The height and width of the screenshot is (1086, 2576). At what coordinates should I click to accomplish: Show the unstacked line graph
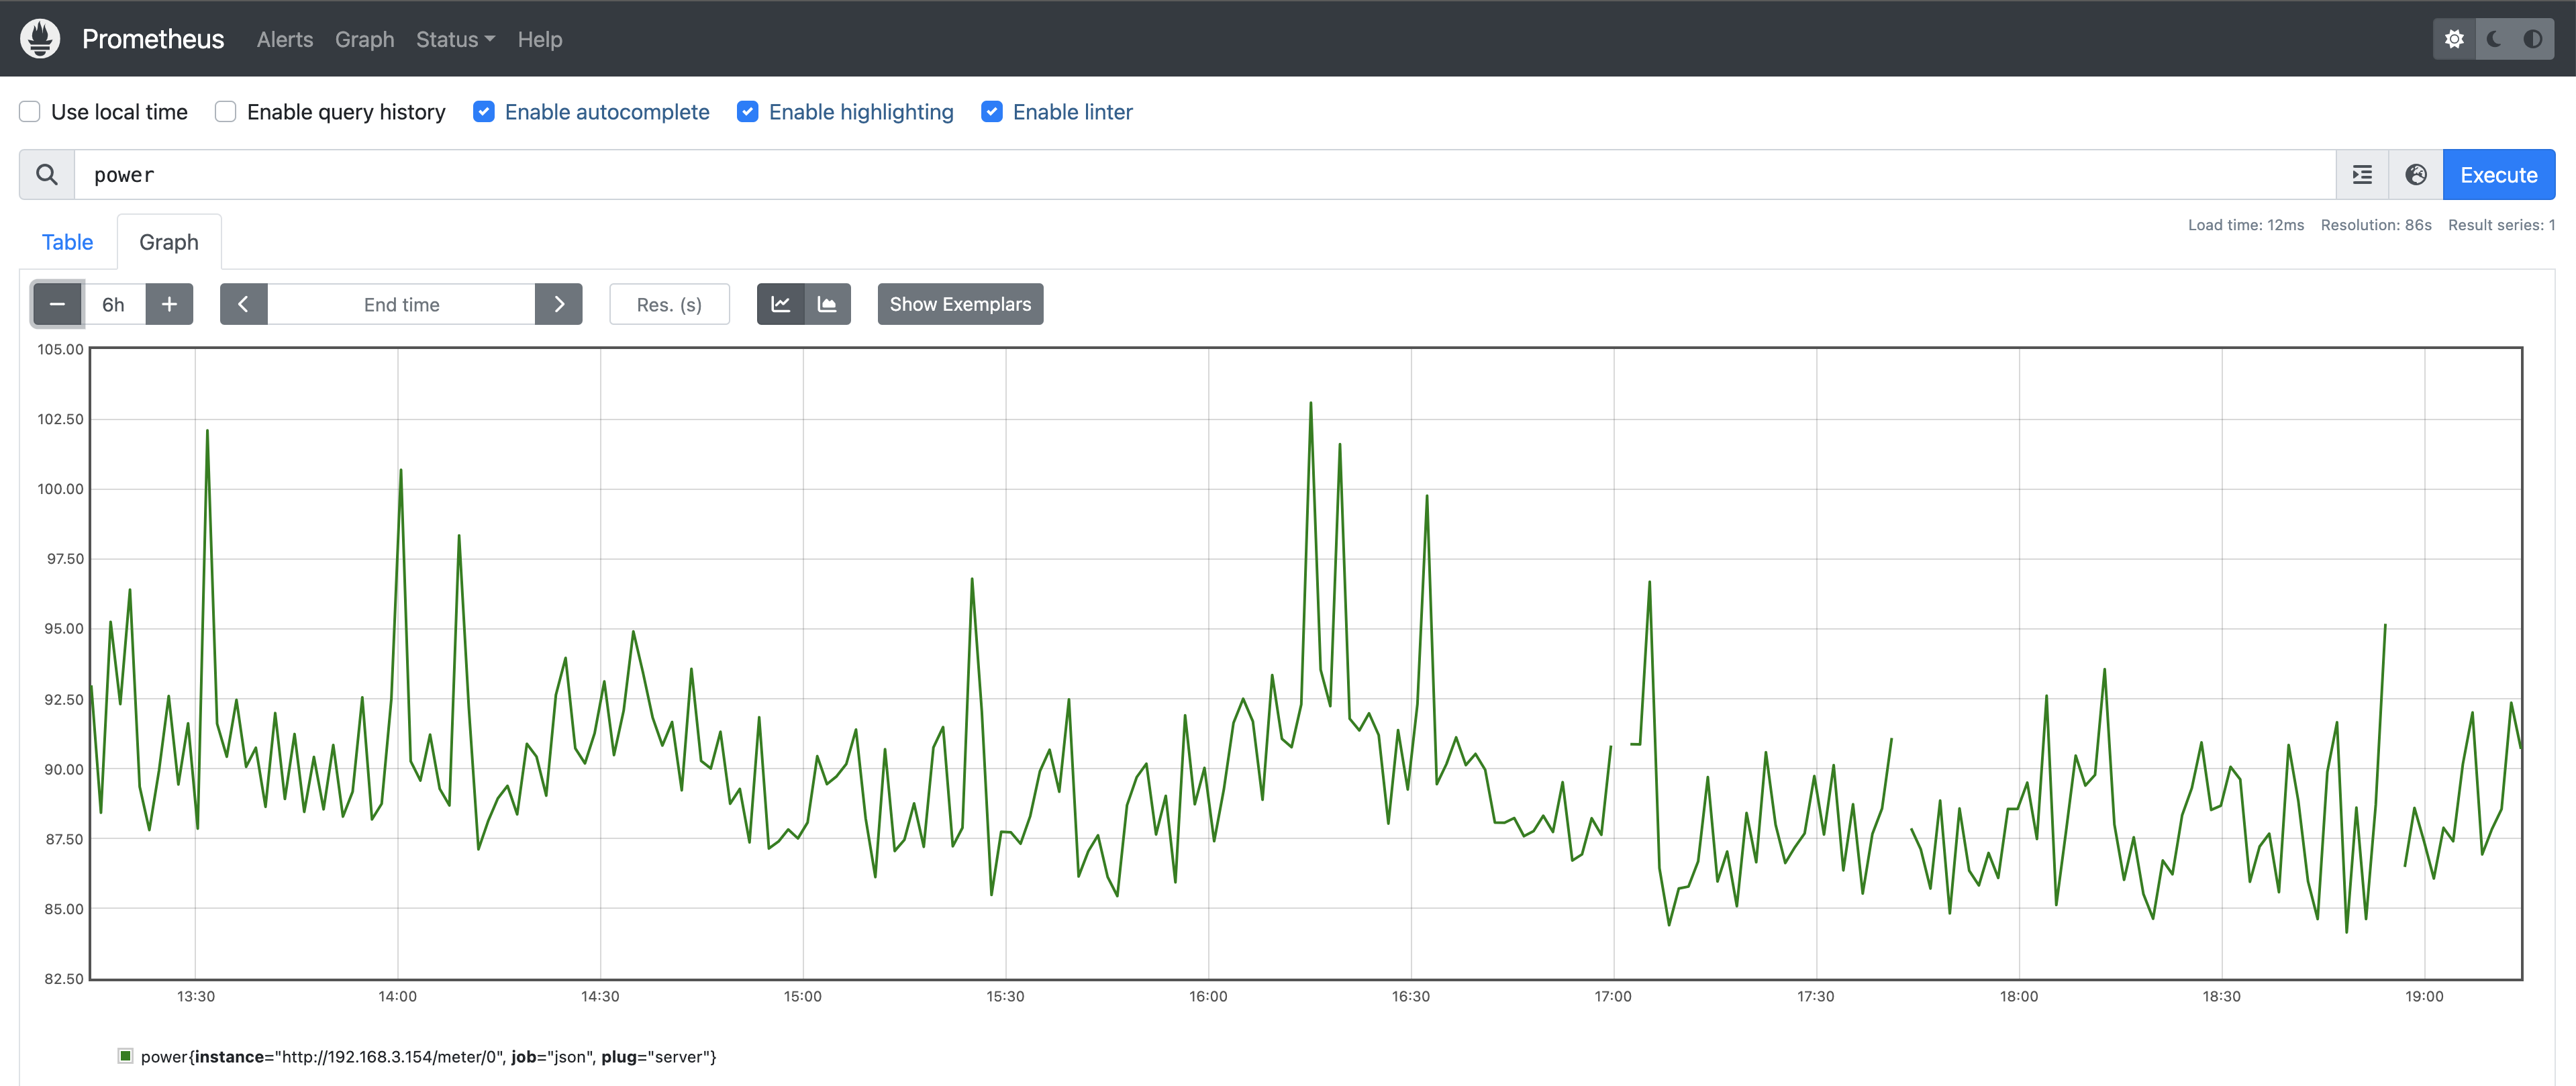[x=780, y=304]
